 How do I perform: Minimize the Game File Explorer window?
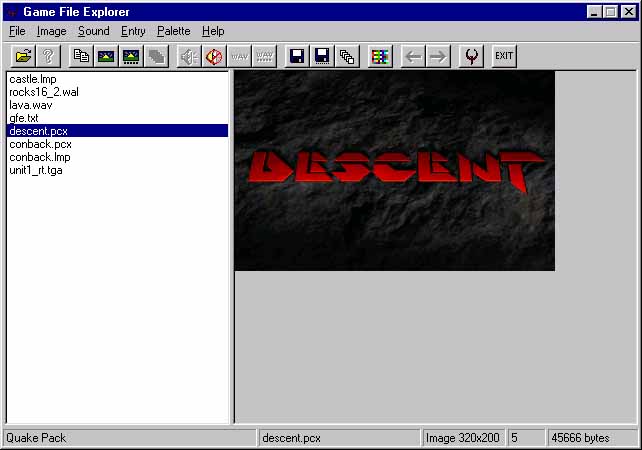coord(594,12)
